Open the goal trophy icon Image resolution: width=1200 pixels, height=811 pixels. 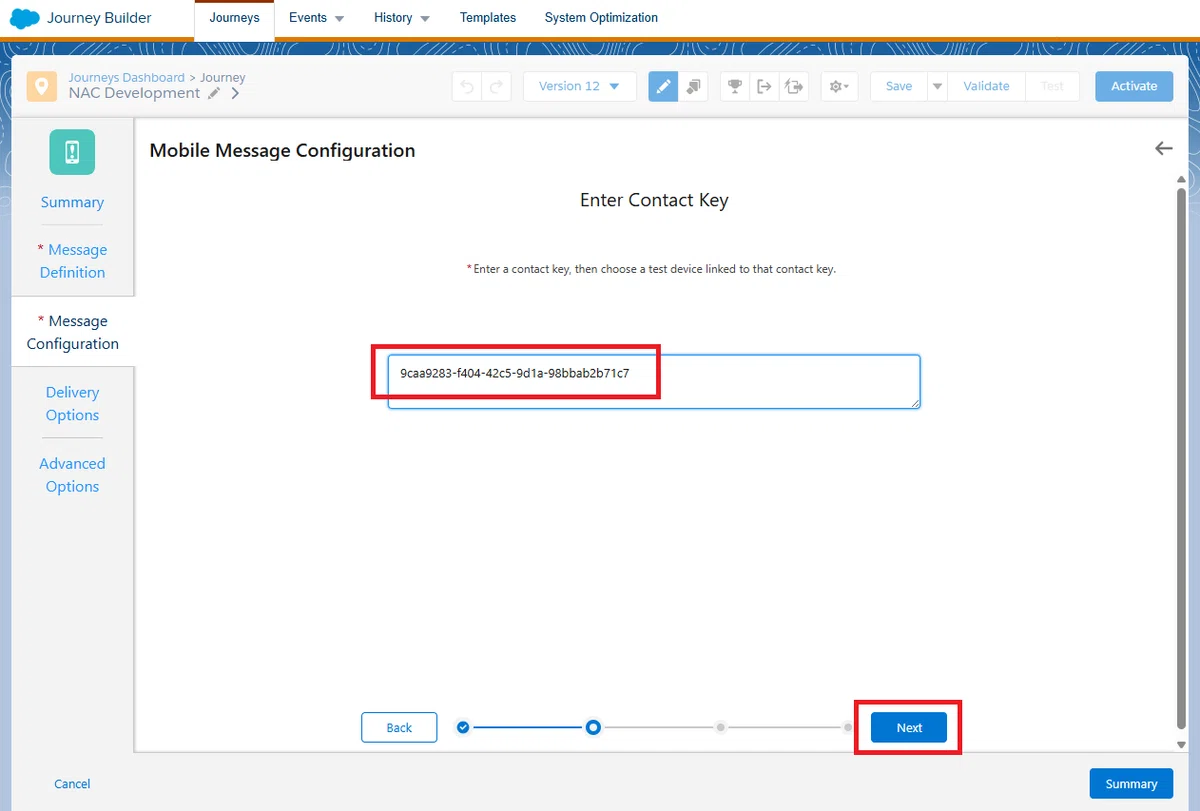735,86
